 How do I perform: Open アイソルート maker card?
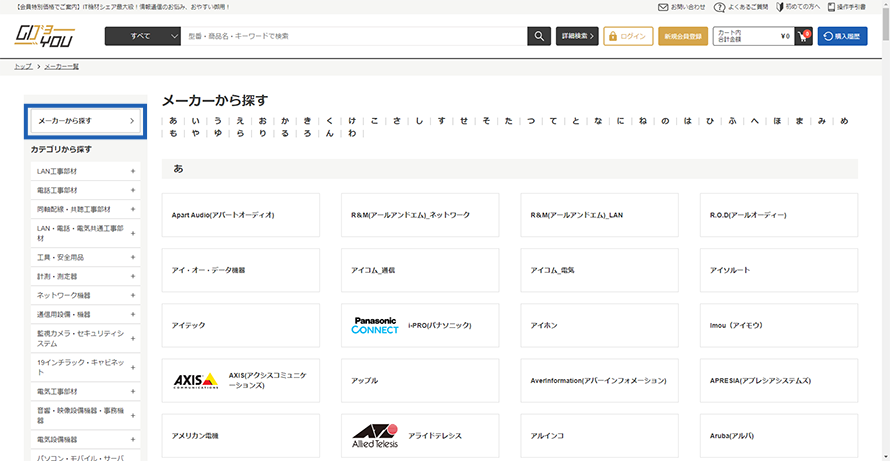pos(779,270)
